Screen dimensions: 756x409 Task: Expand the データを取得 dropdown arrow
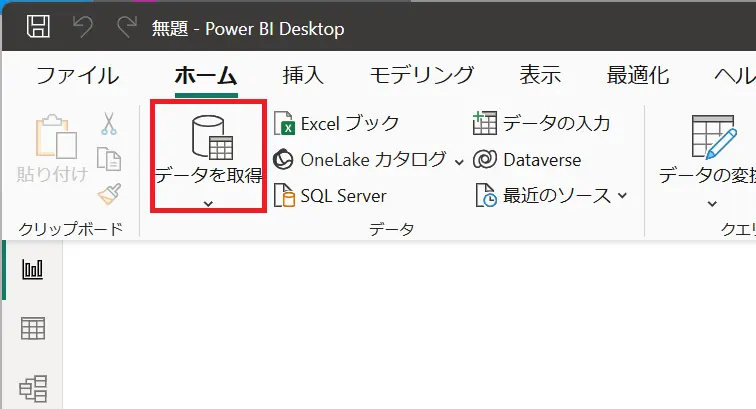pos(208,203)
